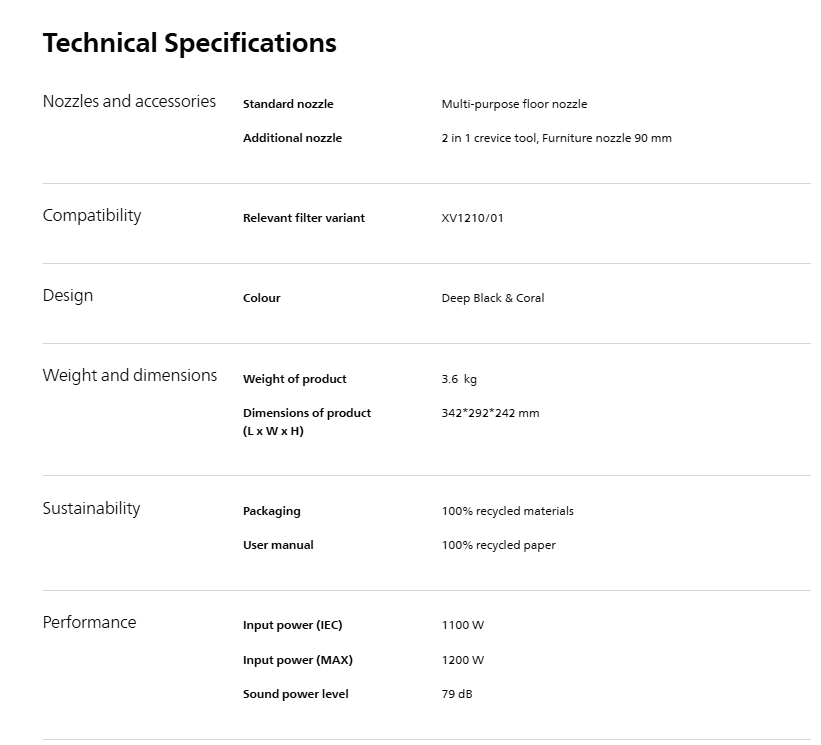Viewport: 821px width, 745px height.
Task: Click the Technical Specifications heading
Action: (x=190, y=43)
